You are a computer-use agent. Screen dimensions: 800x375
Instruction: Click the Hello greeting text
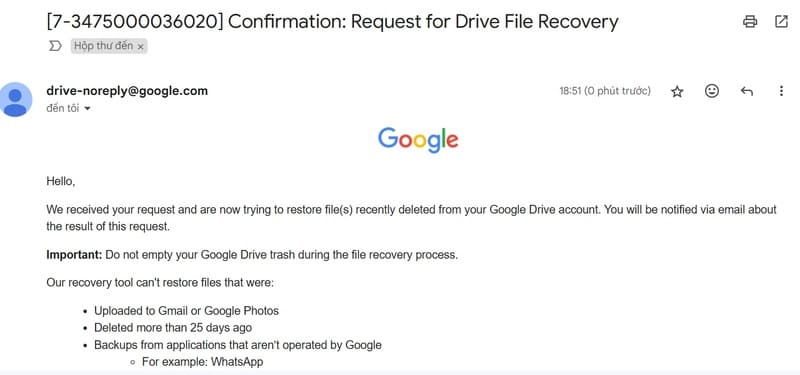tap(61, 181)
